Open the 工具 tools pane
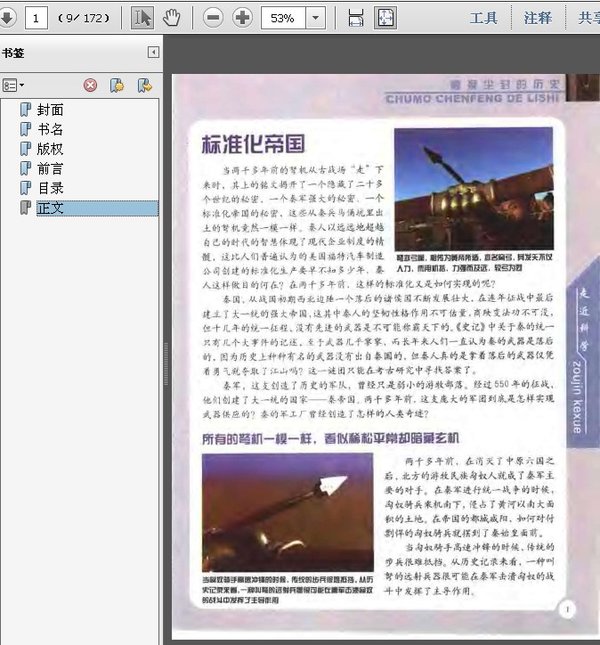This screenshot has width=600, height=645. pos(484,18)
